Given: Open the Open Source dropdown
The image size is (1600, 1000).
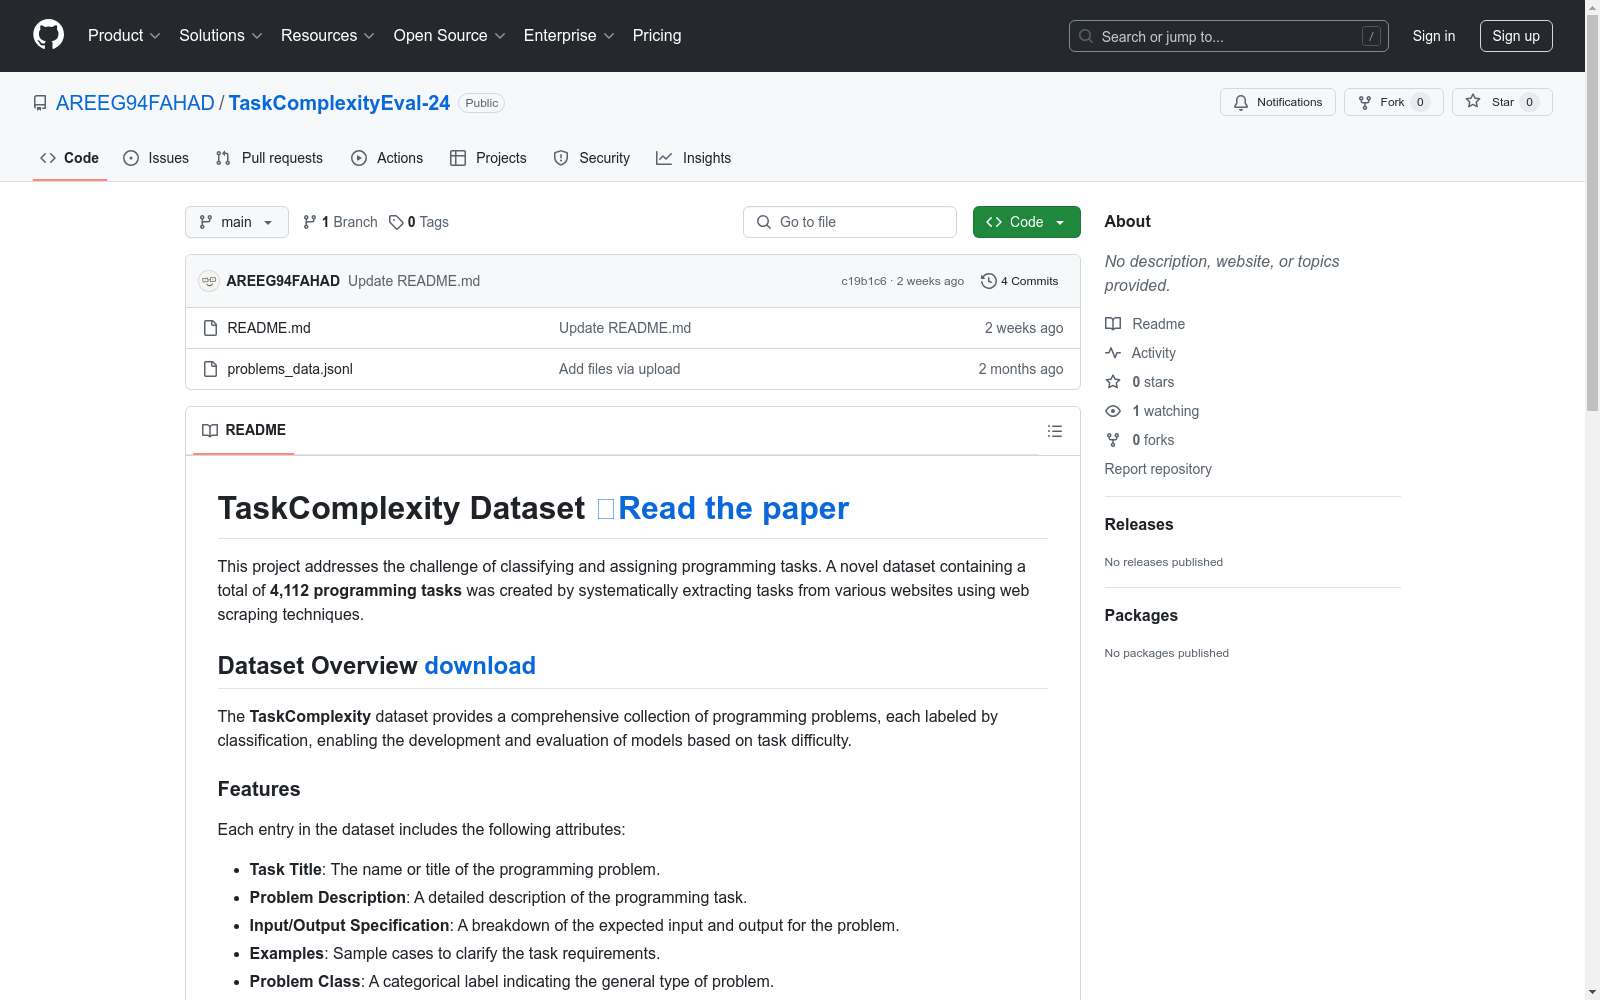Looking at the screenshot, I should [x=450, y=36].
